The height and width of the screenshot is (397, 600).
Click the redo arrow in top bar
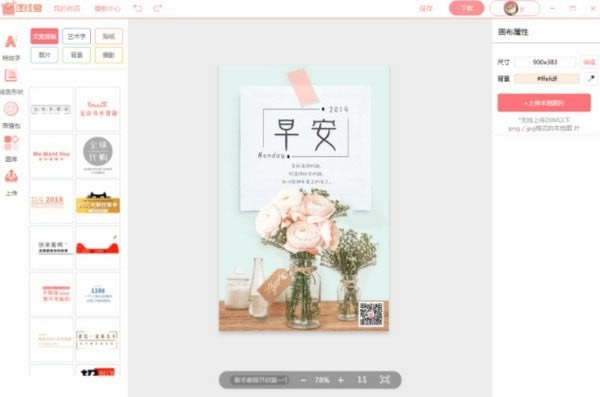tap(158, 8)
